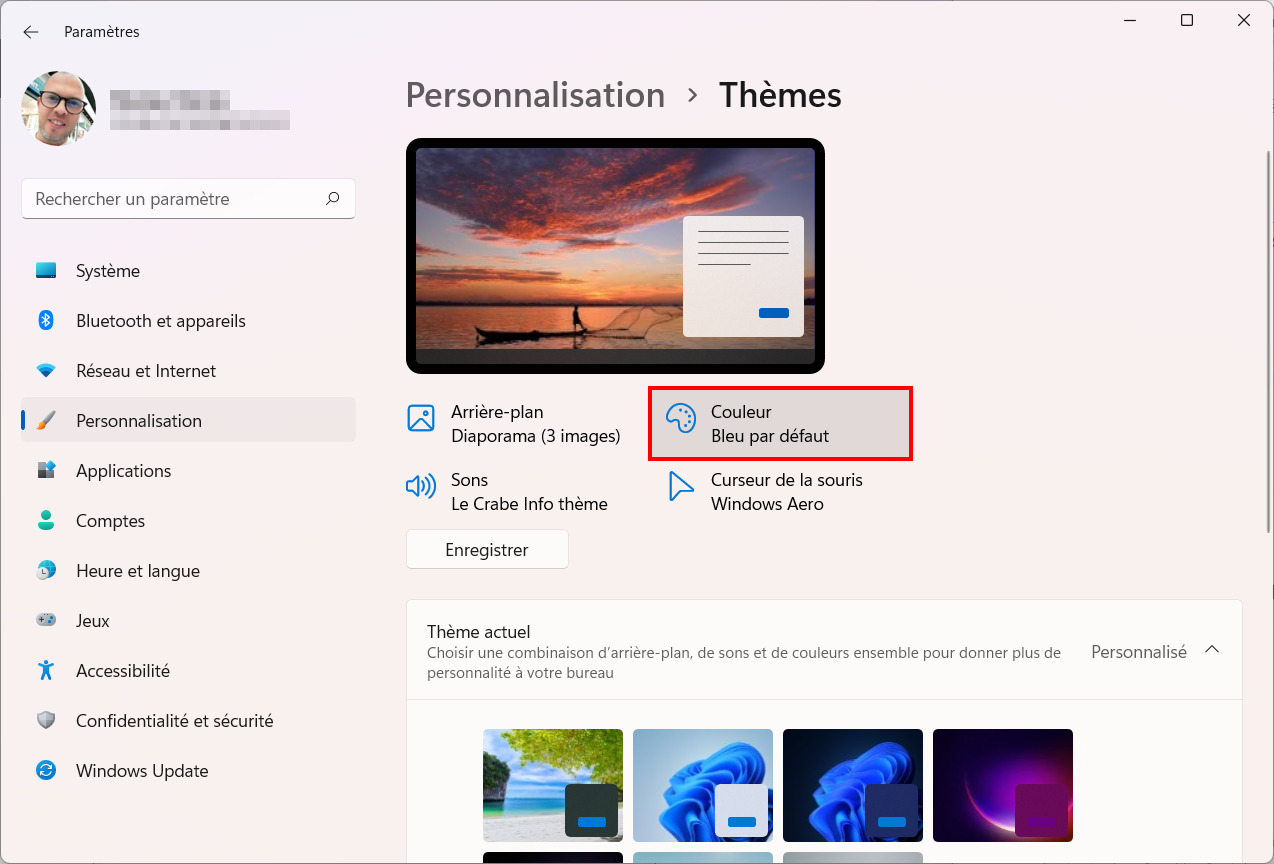The height and width of the screenshot is (864, 1274).
Task: Click the Jeux gamepad icon
Action: coord(46,621)
